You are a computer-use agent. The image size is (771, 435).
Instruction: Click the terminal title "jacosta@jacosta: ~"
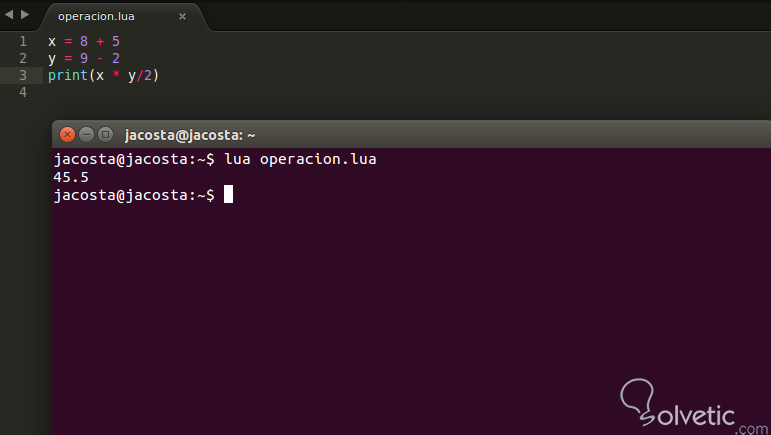coord(190,134)
